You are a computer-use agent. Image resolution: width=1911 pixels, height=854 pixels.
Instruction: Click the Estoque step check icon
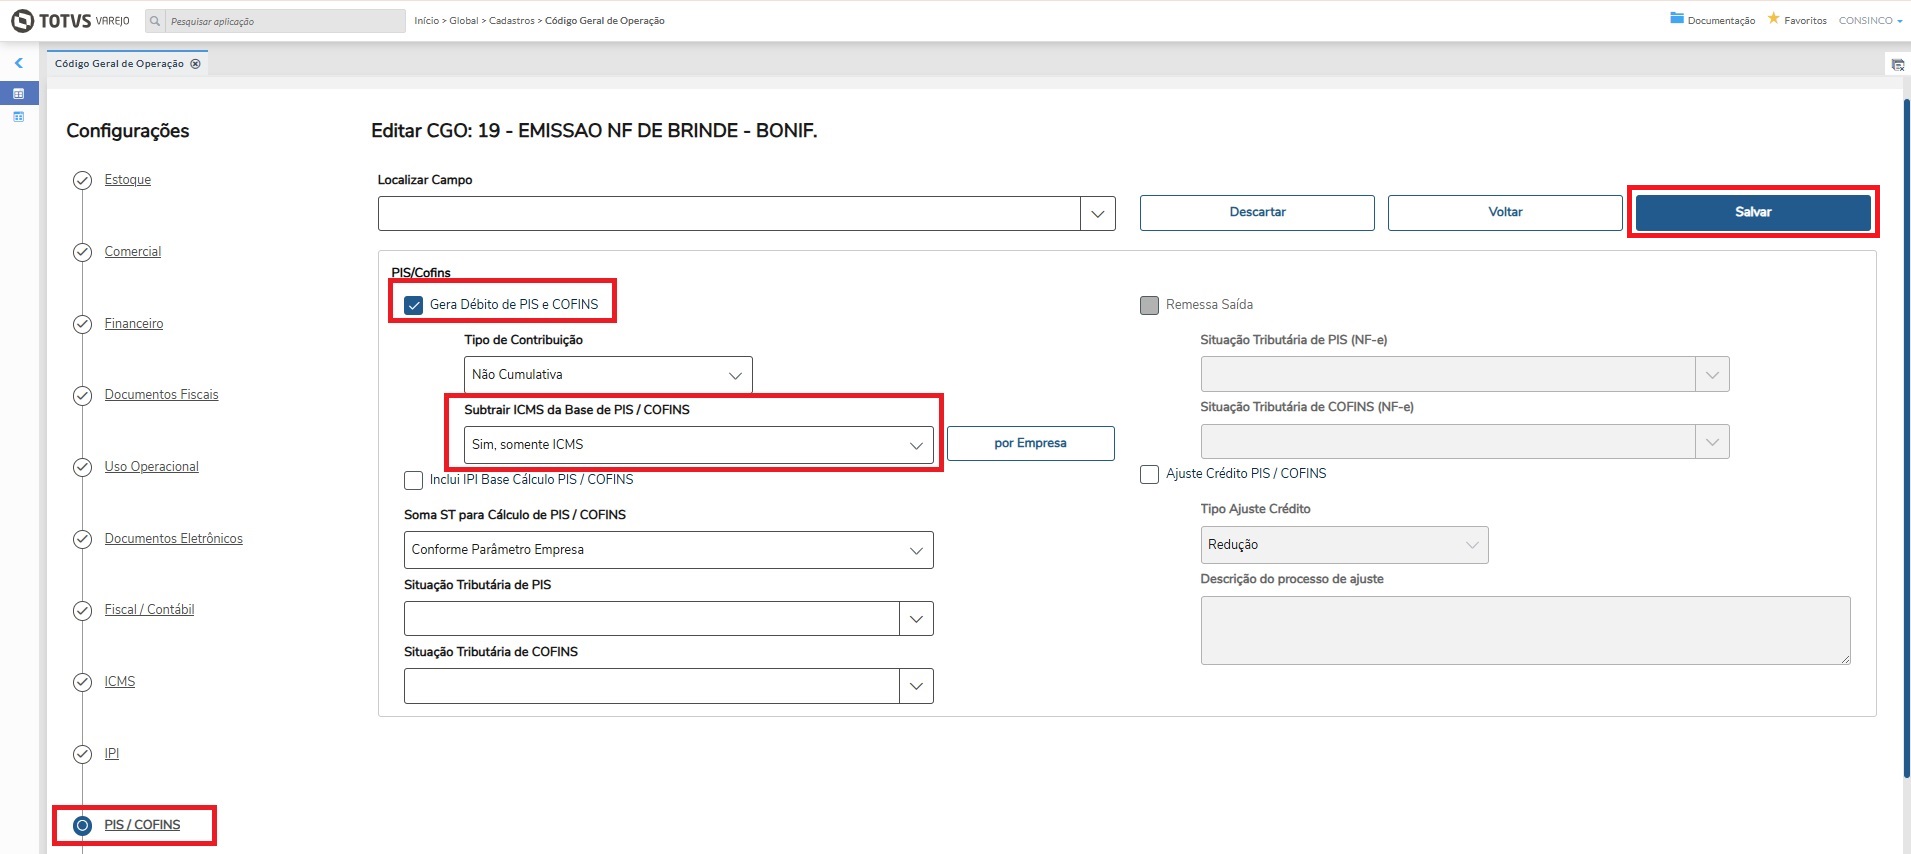pos(83,181)
